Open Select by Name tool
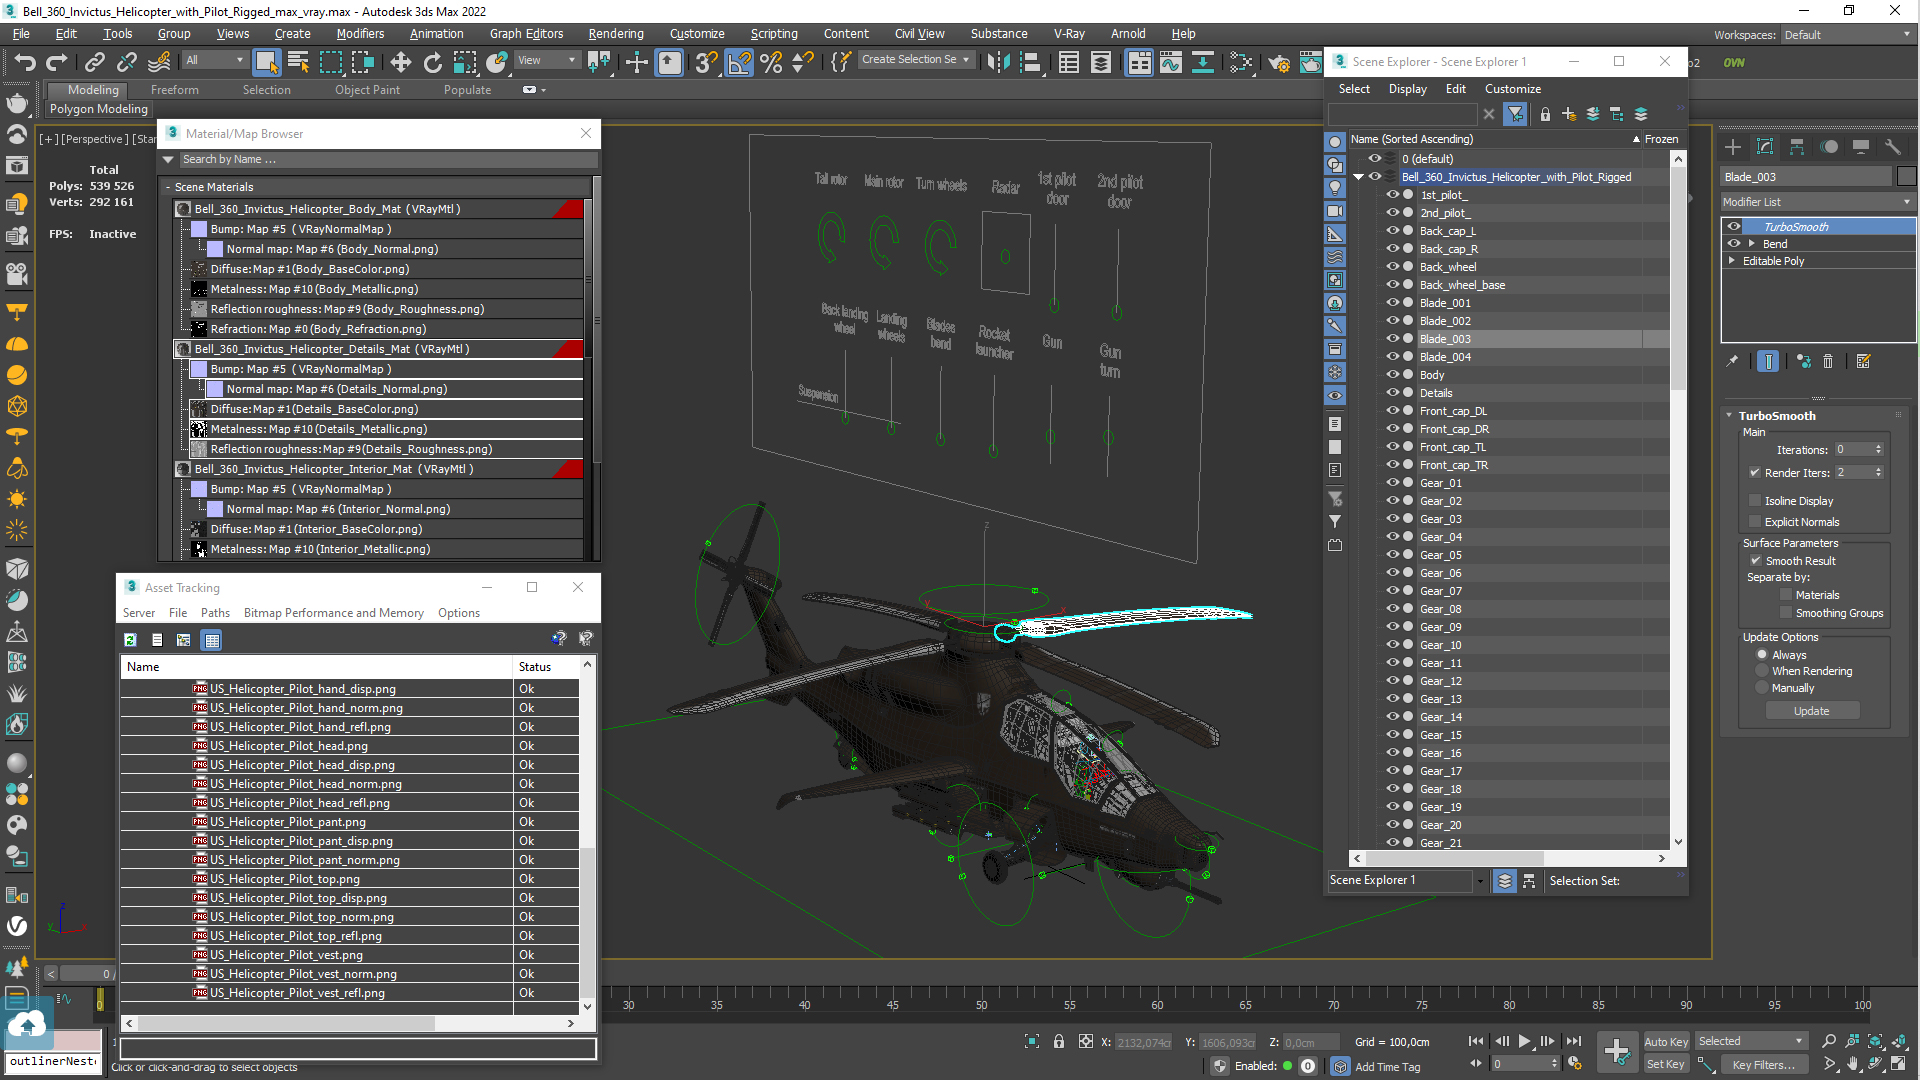The width and height of the screenshot is (1920, 1080). coord(298,62)
